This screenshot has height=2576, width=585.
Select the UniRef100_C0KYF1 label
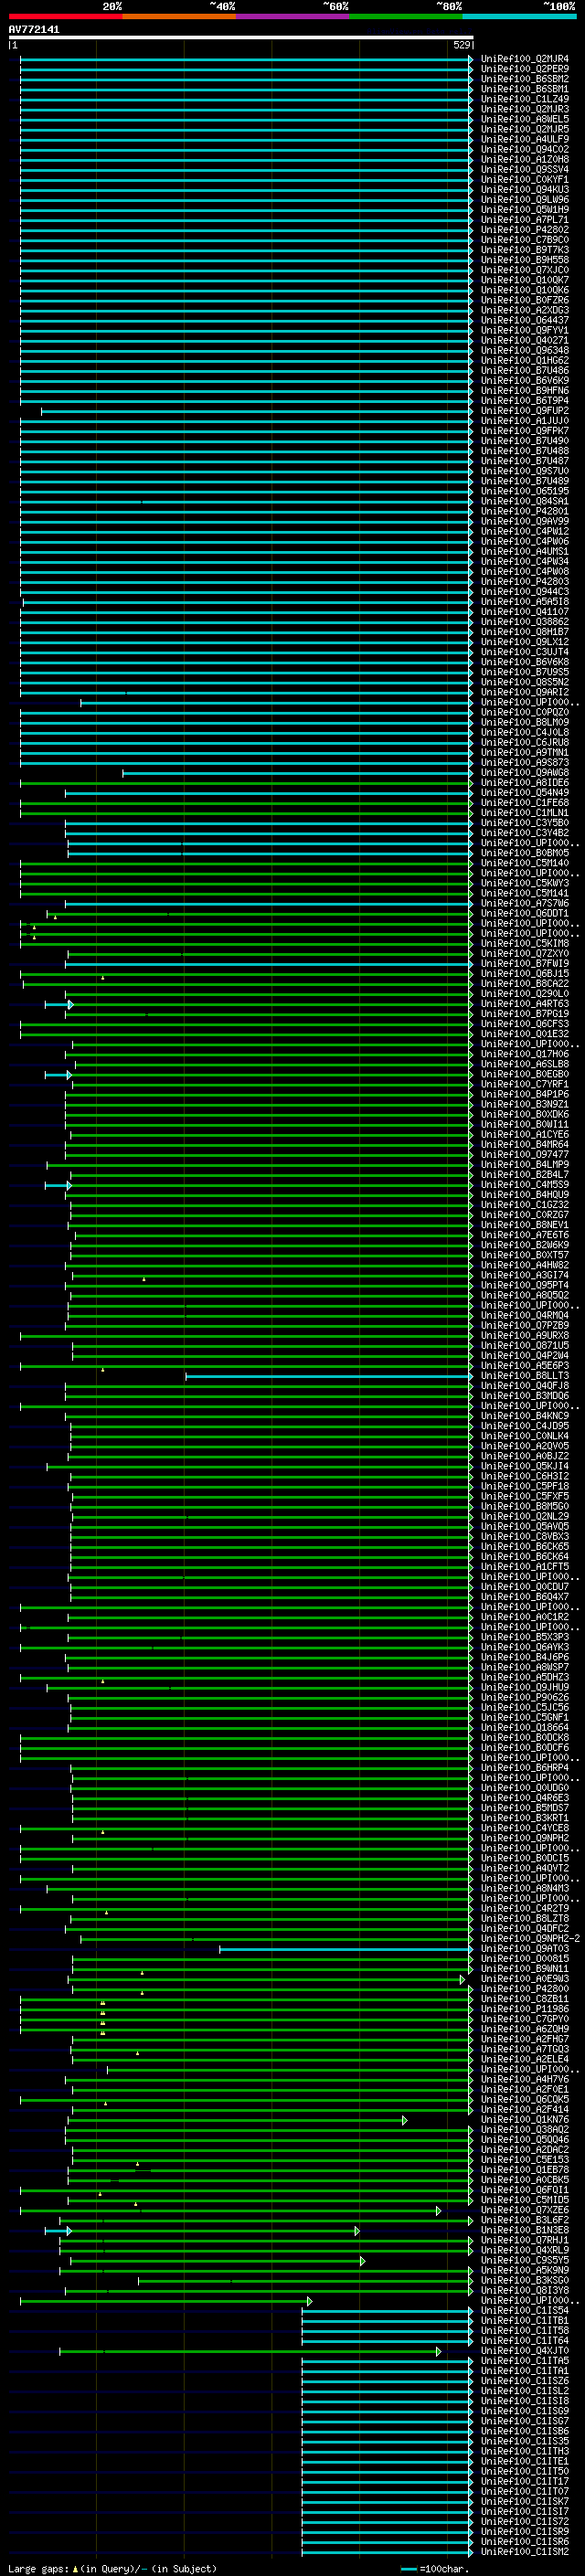pos(525,180)
